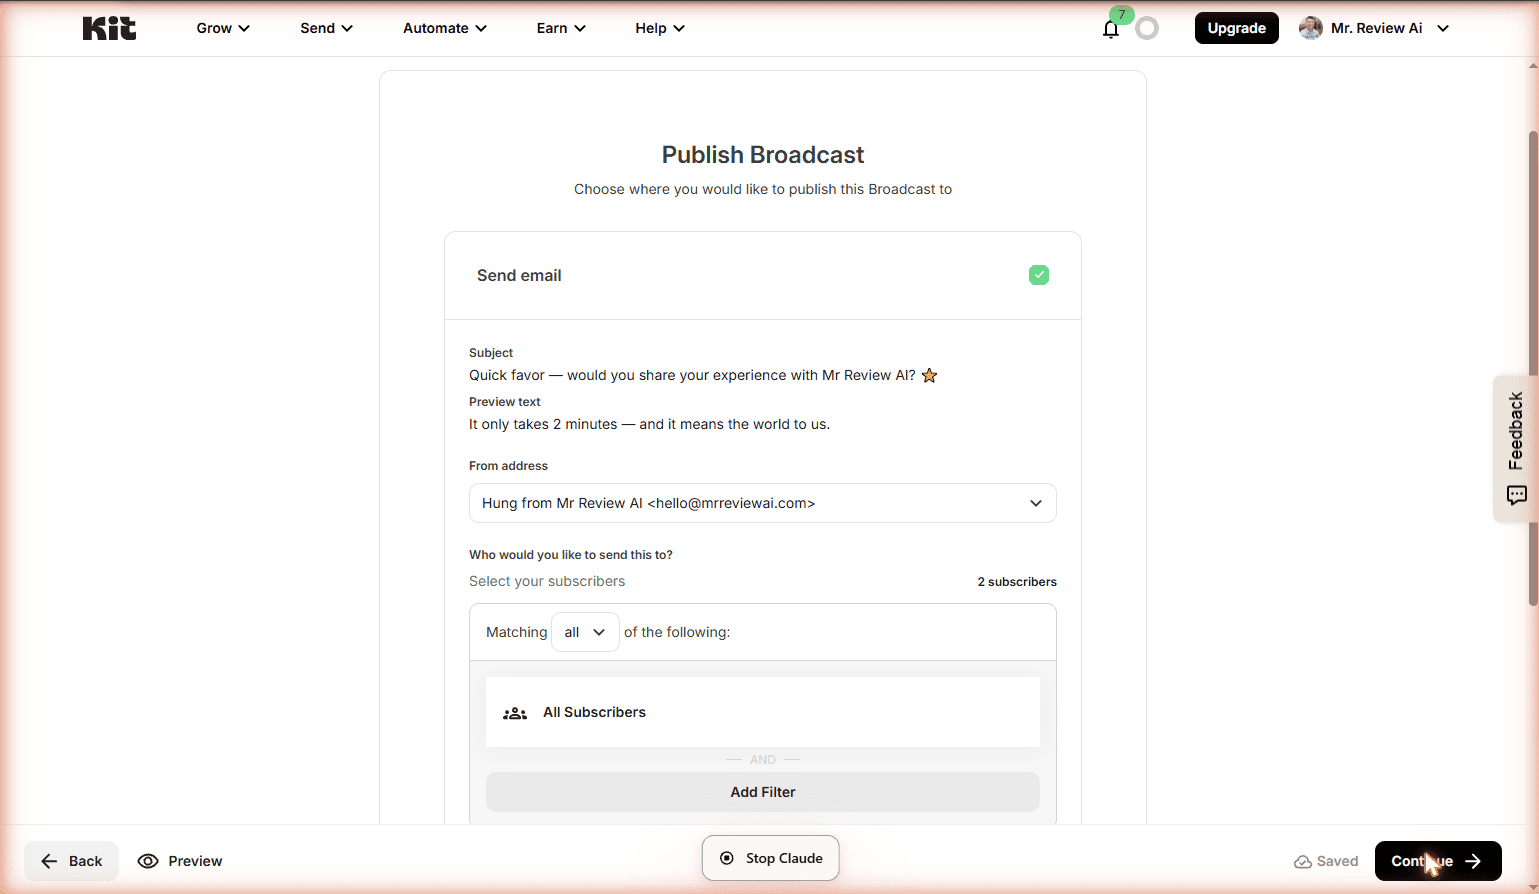
Task: Open the Grow menu
Action: [223, 28]
